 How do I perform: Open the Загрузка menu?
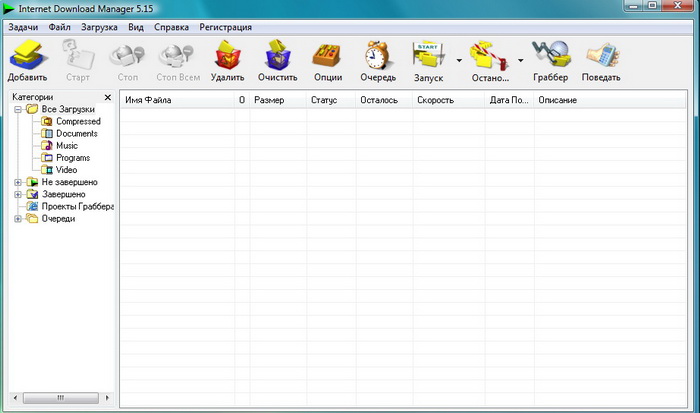coord(99,27)
